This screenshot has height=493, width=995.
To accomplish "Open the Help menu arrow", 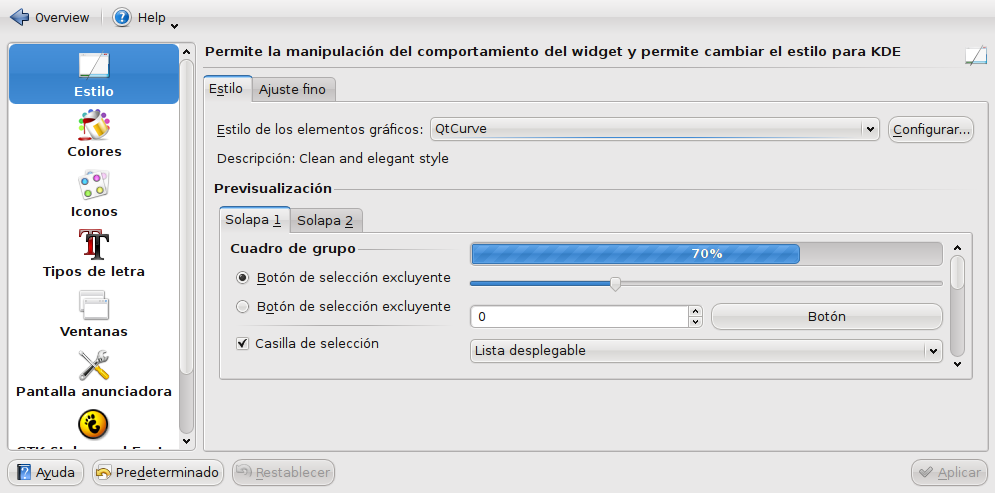I will [x=175, y=27].
